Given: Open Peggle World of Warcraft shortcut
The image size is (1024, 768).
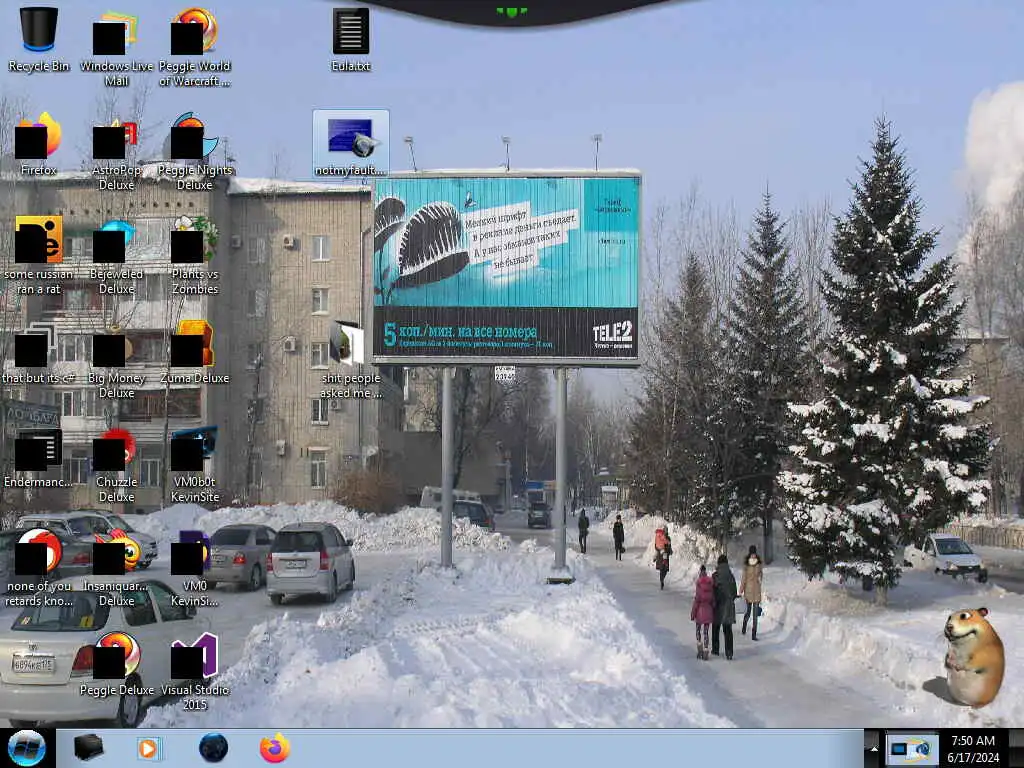Looking at the screenshot, I should [x=195, y=46].
